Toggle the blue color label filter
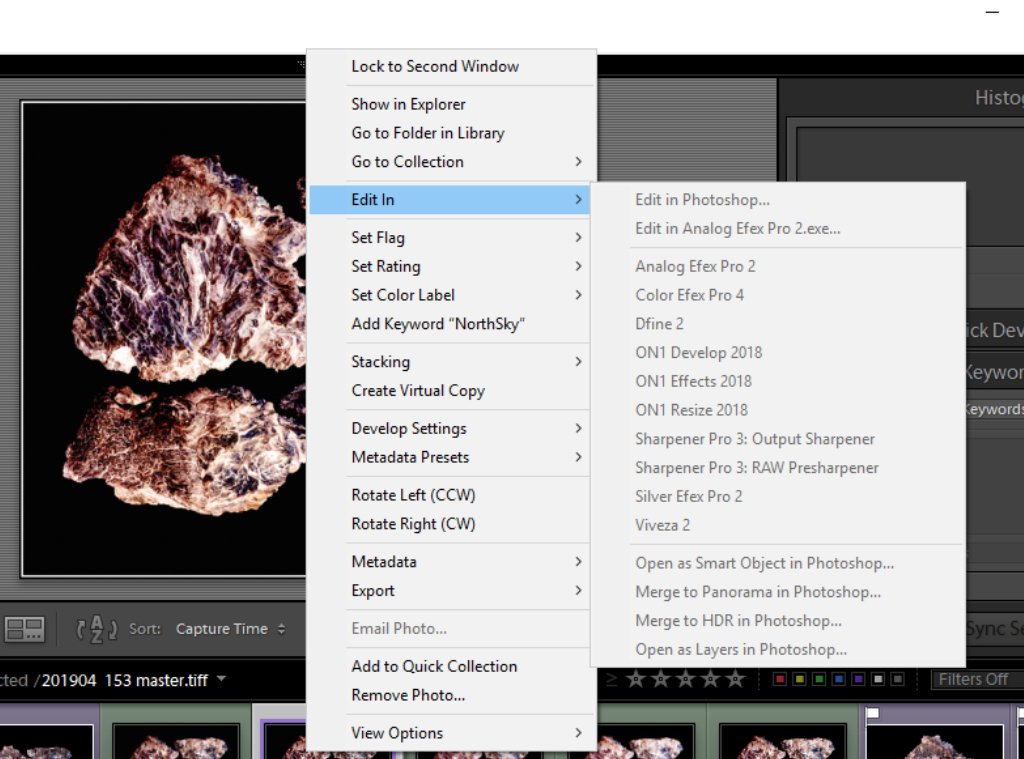The height and width of the screenshot is (759, 1024). click(x=839, y=679)
